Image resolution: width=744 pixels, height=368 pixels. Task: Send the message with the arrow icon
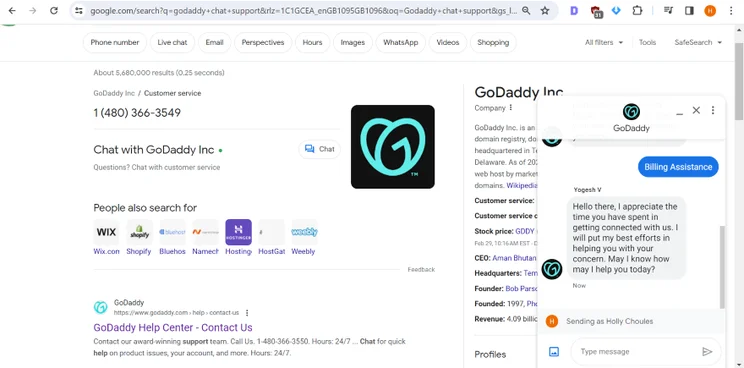pyautogui.click(x=707, y=351)
